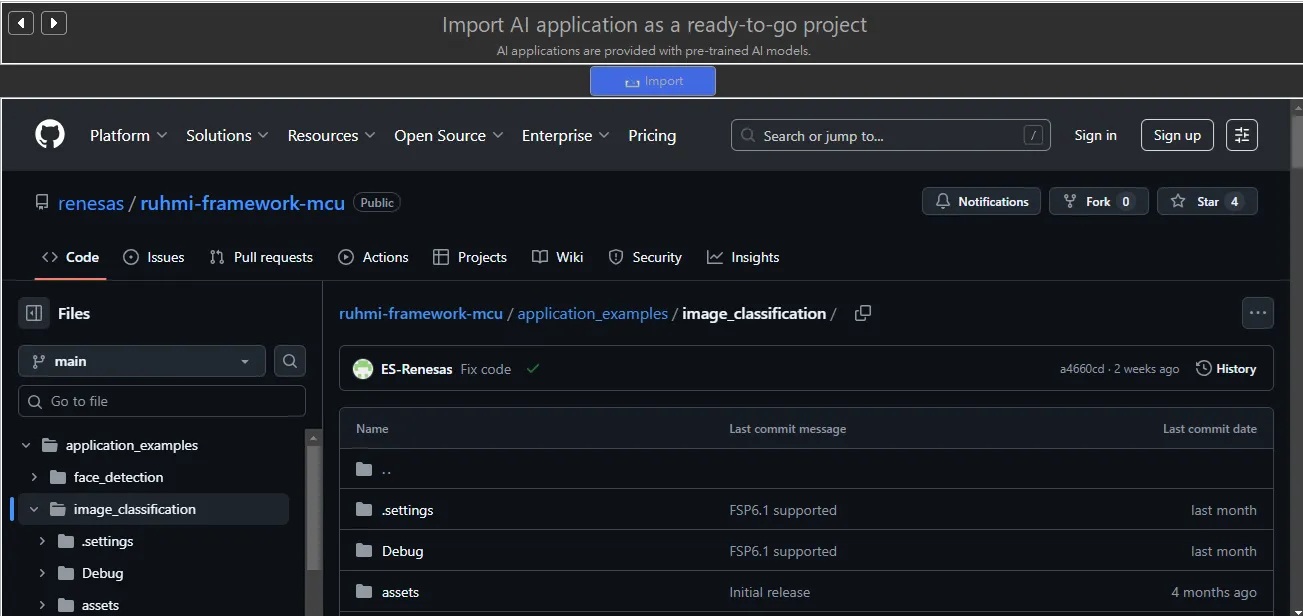Go to the previous page arrow

[x=21, y=23]
